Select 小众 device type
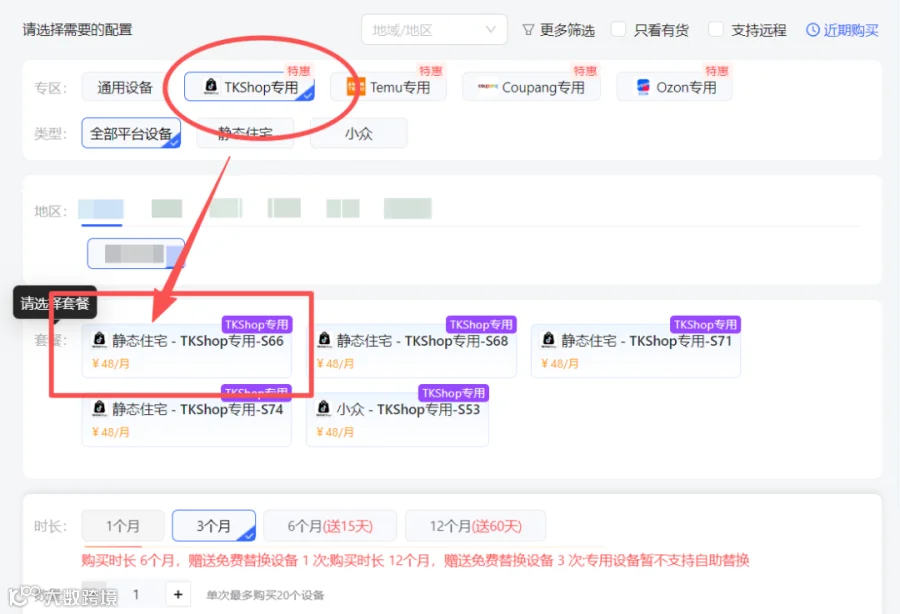Viewport: 900px width, 614px height. pyautogui.click(x=359, y=133)
